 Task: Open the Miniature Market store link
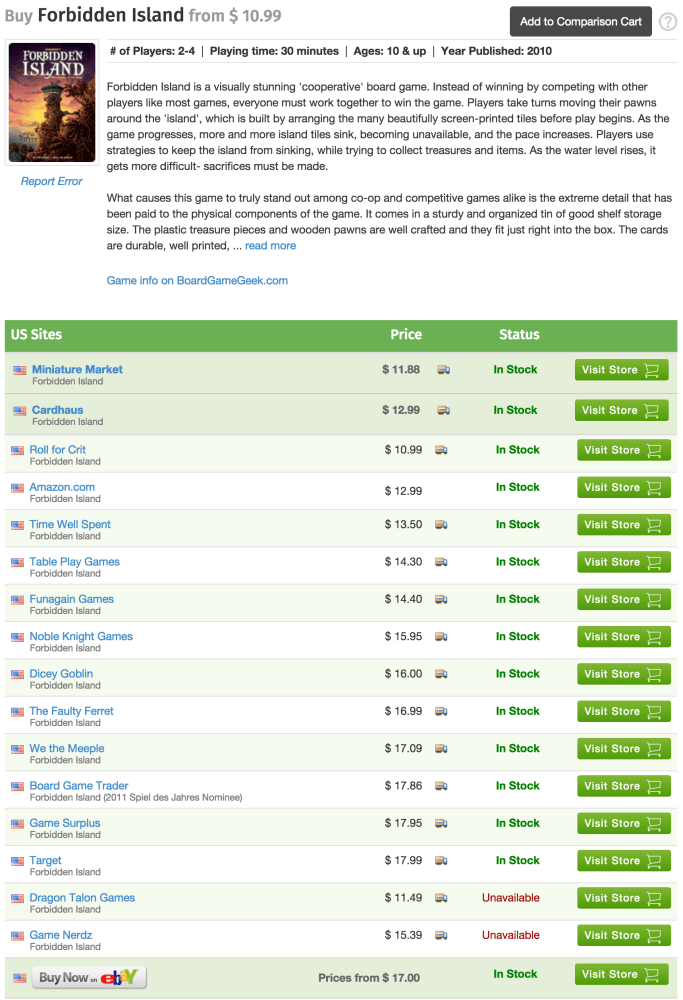77,369
